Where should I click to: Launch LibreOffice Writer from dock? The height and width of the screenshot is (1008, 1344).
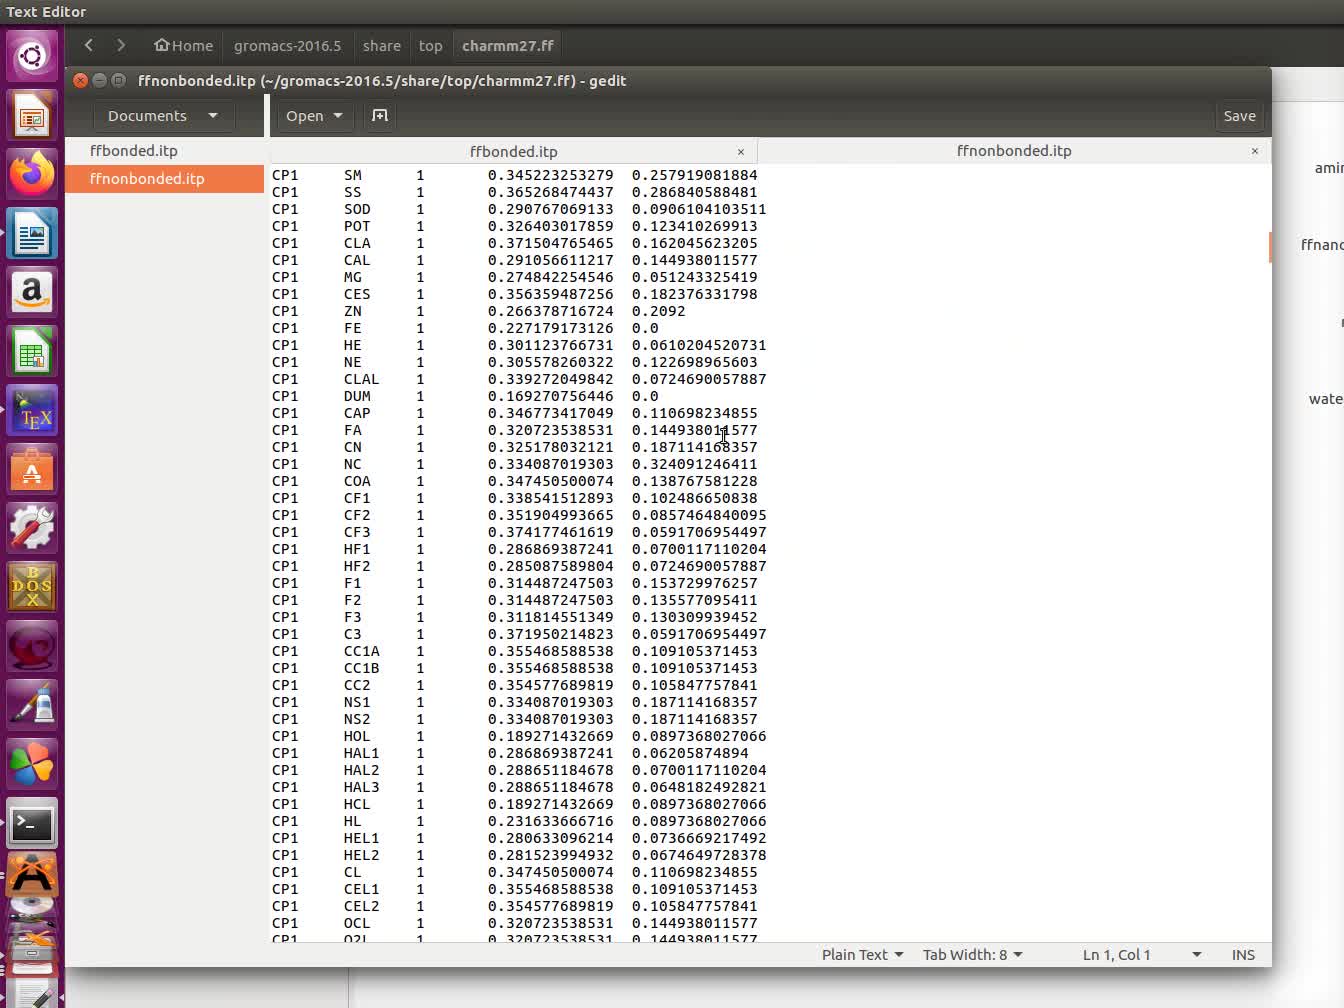pyautogui.click(x=32, y=234)
